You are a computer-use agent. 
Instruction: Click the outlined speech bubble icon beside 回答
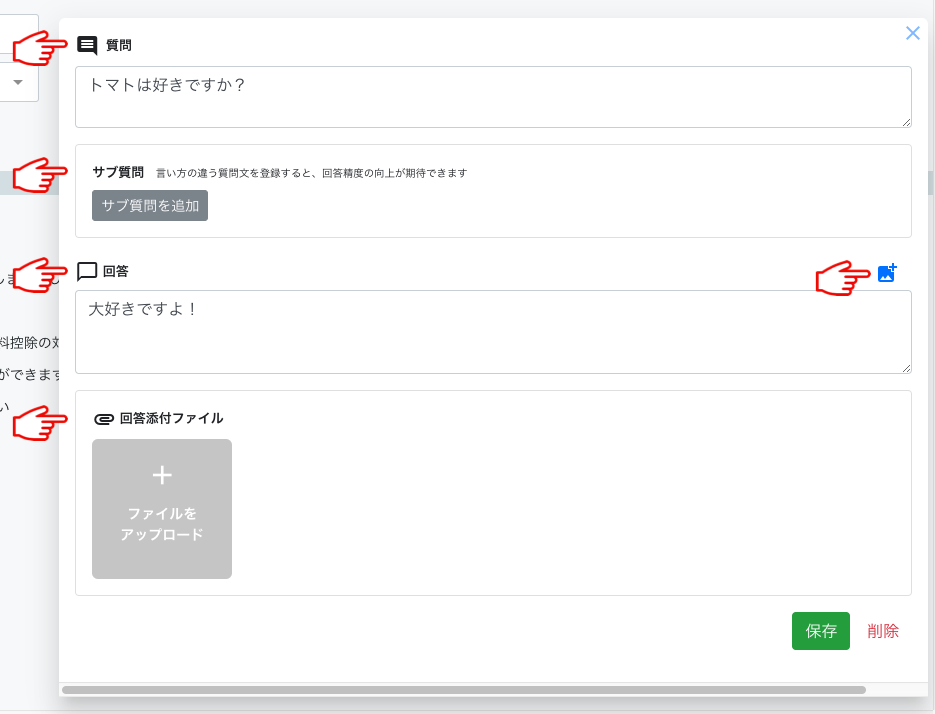point(87,271)
